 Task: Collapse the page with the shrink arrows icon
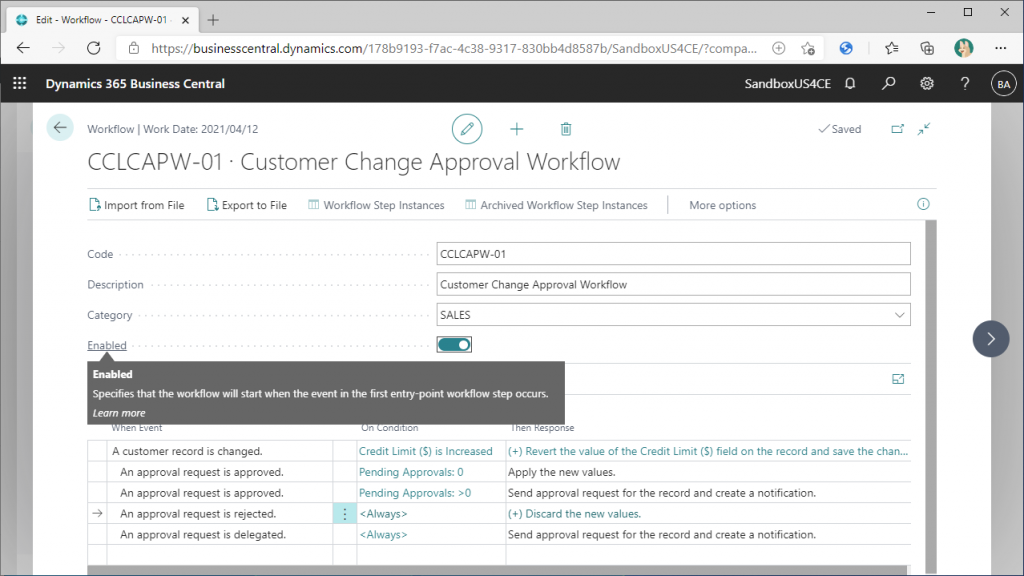coord(923,129)
